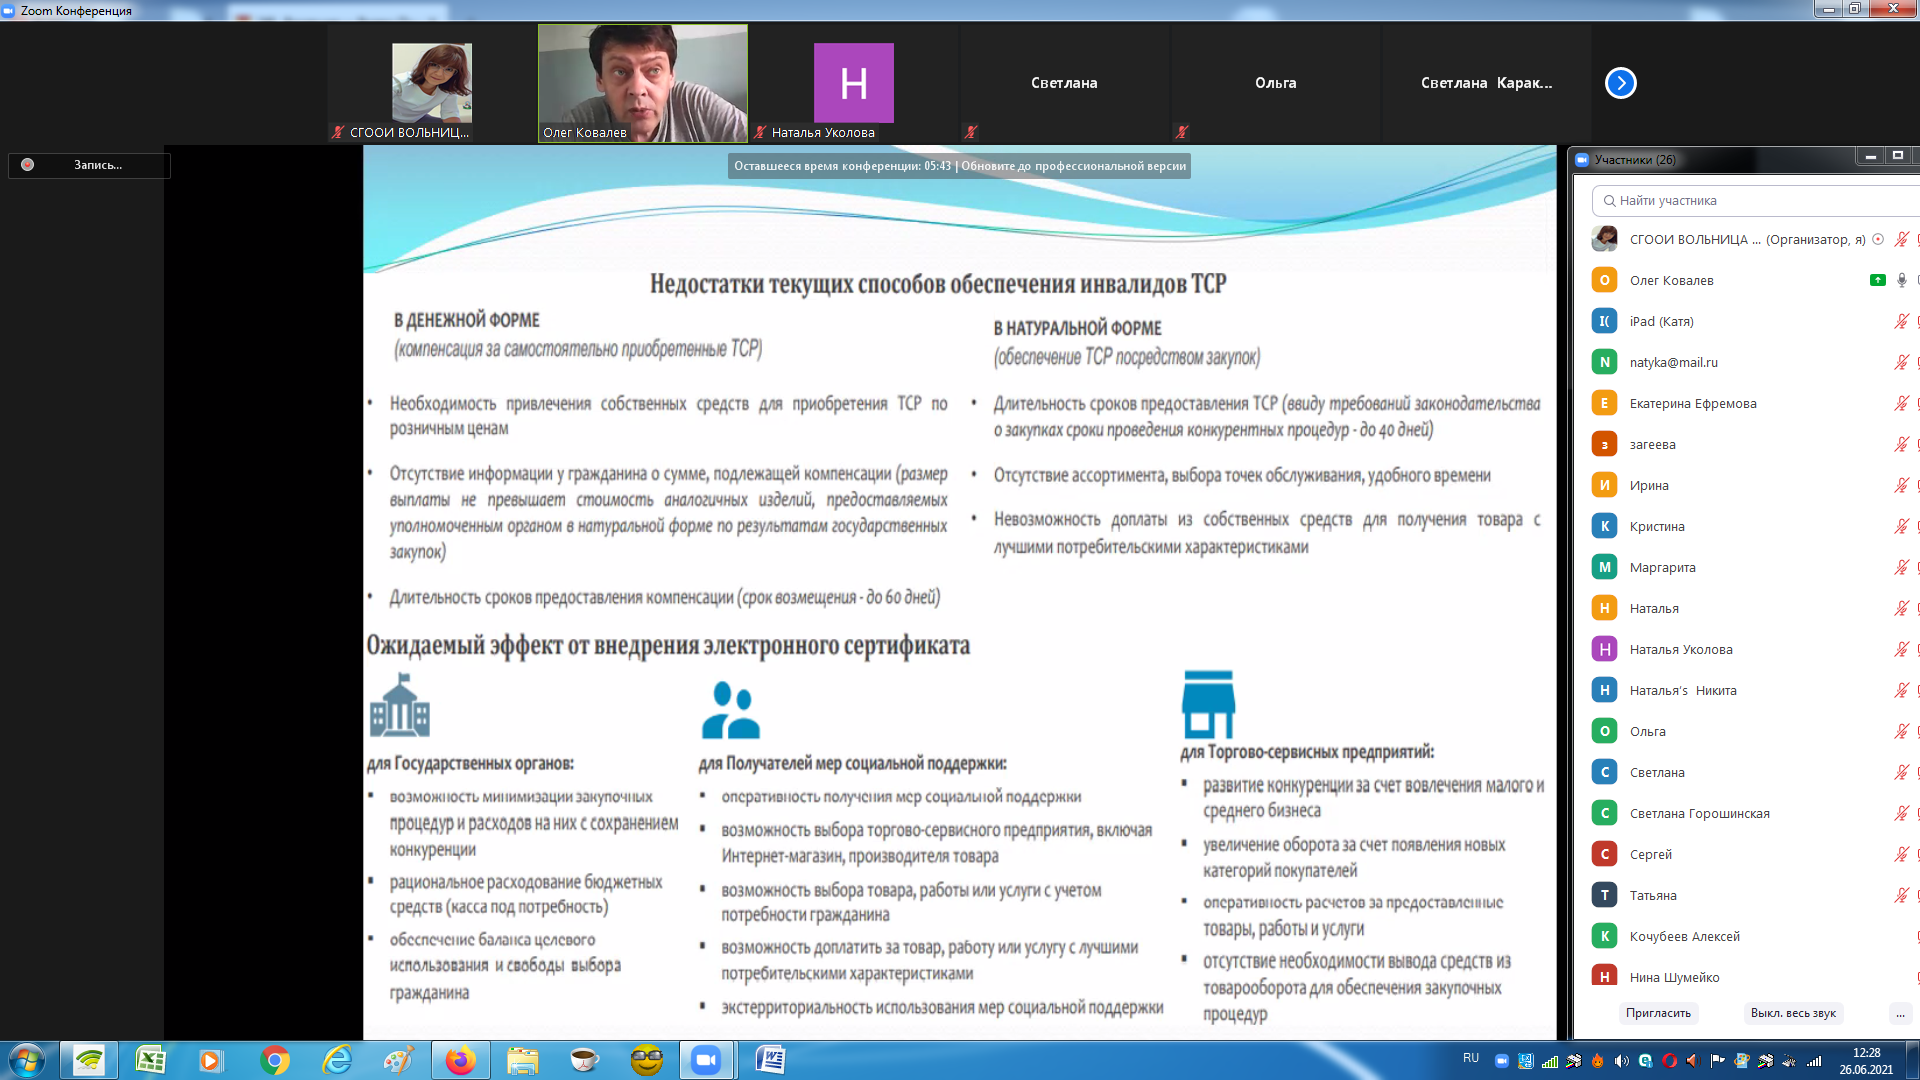The height and width of the screenshot is (1080, 1920).
Task: Click recording indicator icon beside СГООИ ВОЛЬНИЦА
Action: pyautogui.click(x=1878, y=240)
